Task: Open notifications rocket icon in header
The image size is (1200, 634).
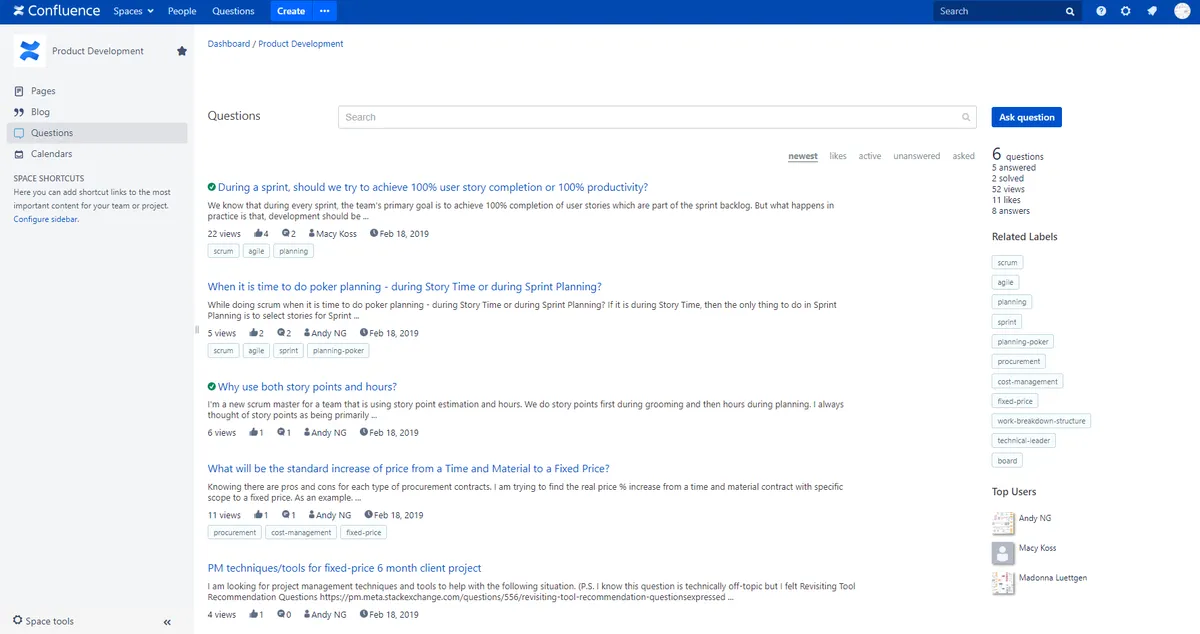Action: click(x=1151, y=11)
